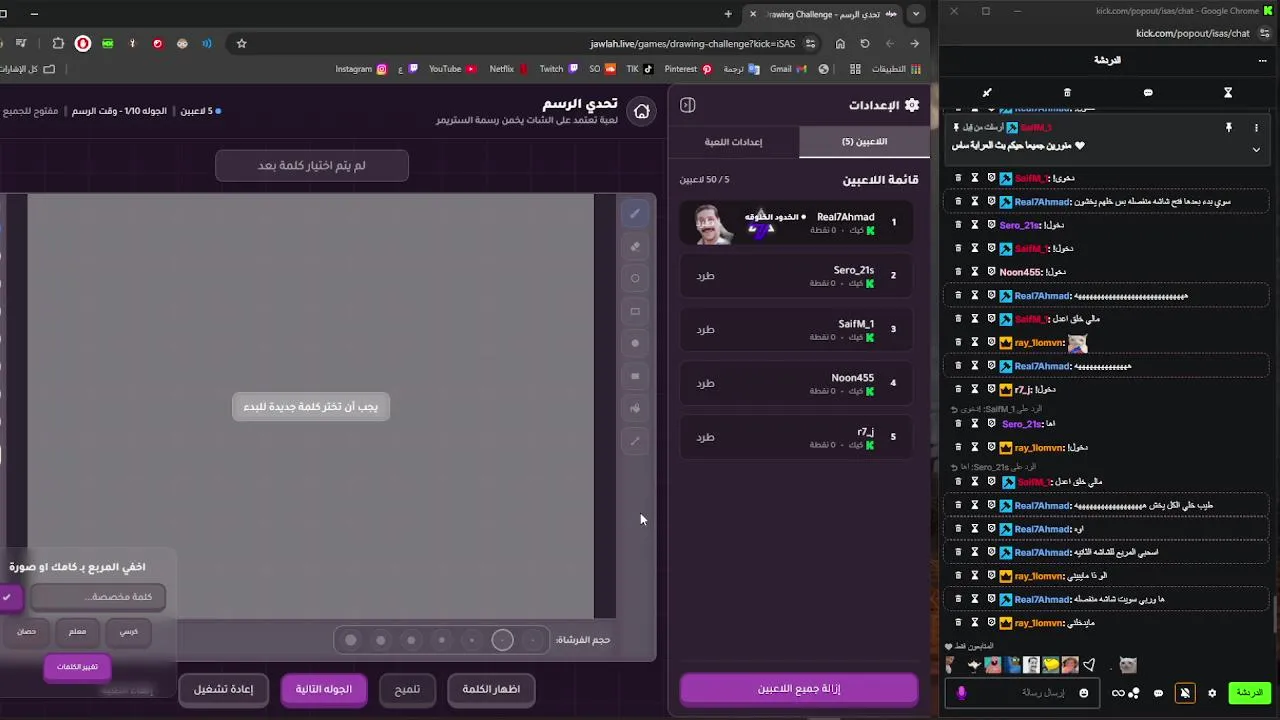Choose the word معلم

click(77, 632)
